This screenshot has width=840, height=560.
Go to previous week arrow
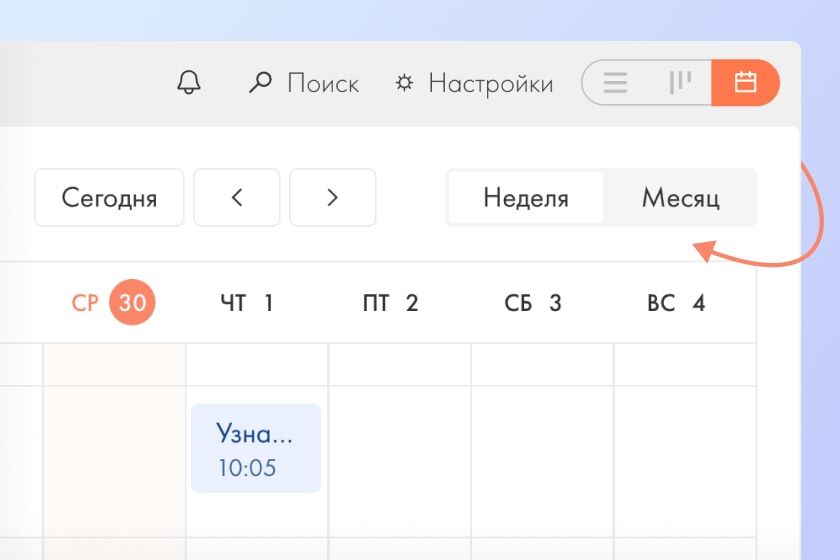click(x=237, y=197)
